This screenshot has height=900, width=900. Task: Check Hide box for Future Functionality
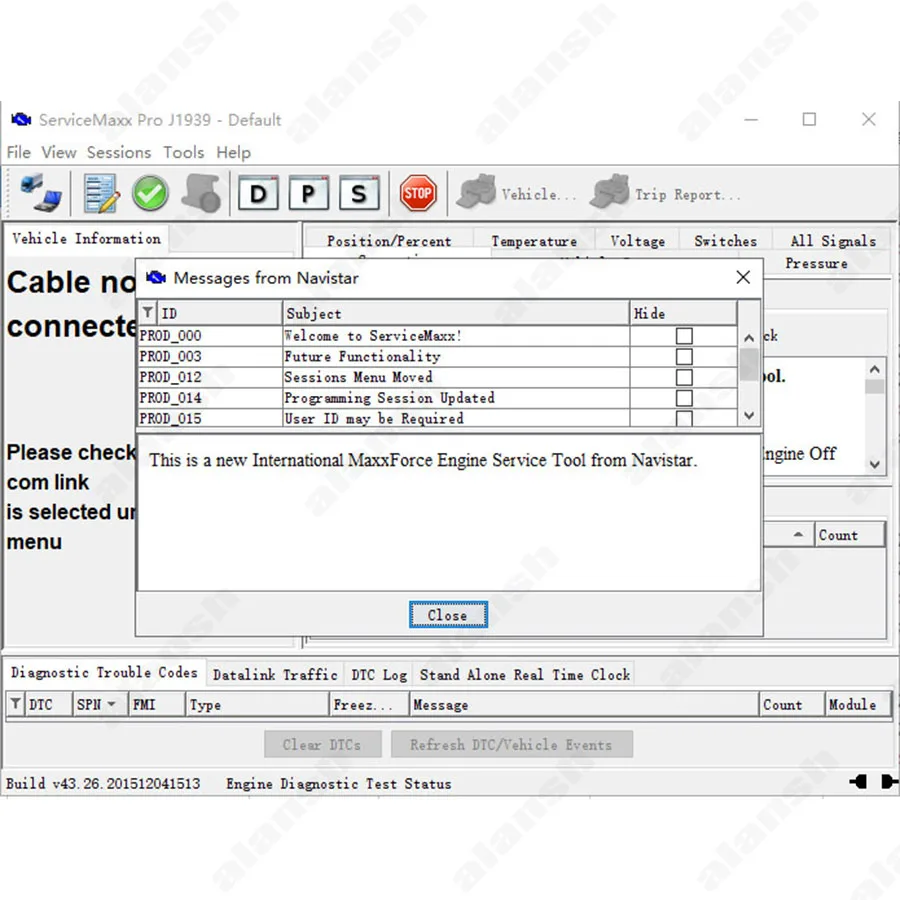point(684,356)
